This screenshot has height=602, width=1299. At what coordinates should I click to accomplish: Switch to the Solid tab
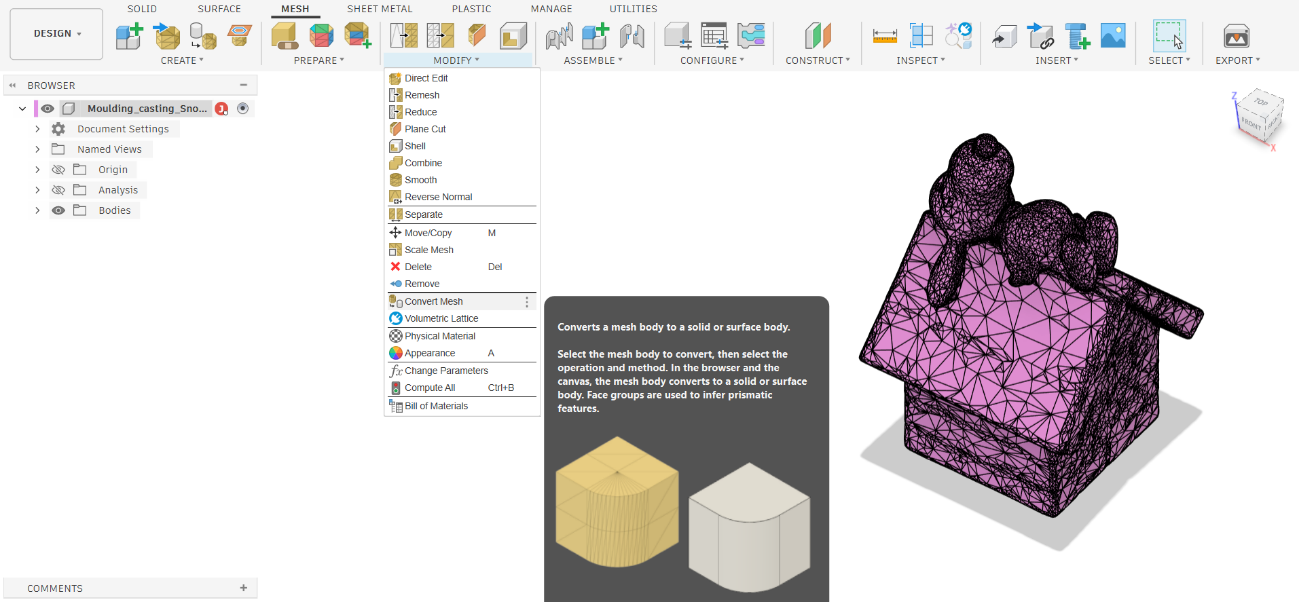coord(142,9)
